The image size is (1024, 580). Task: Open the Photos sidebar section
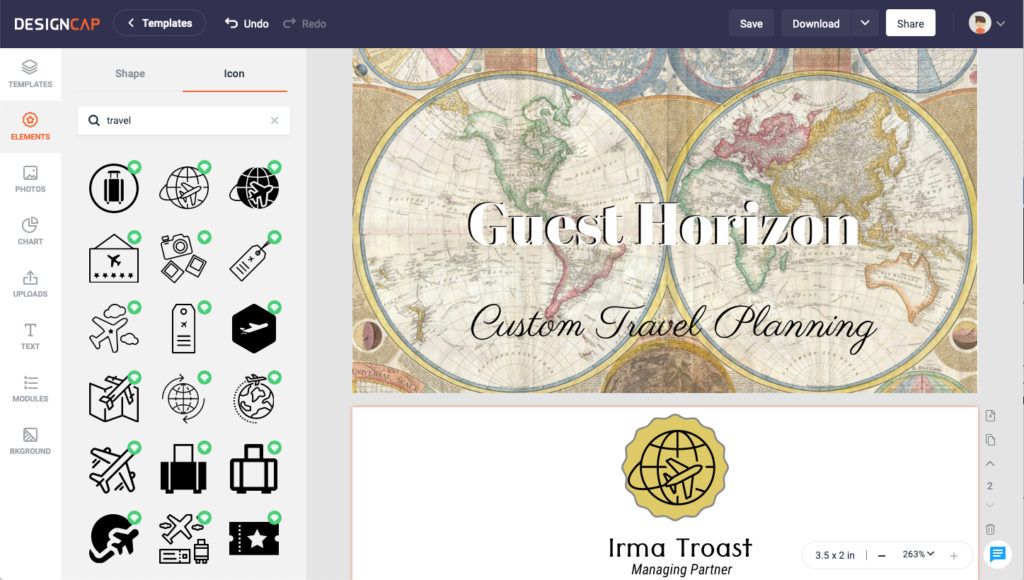30,178
